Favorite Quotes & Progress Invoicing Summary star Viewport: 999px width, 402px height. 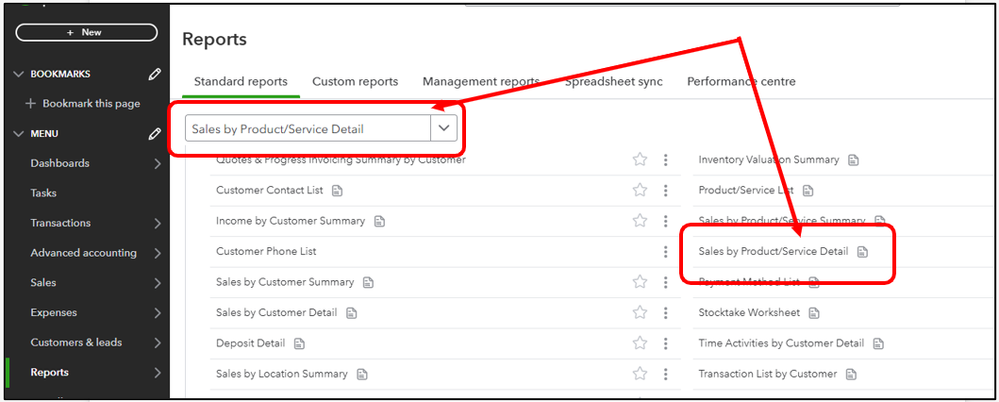click(640, 160)
